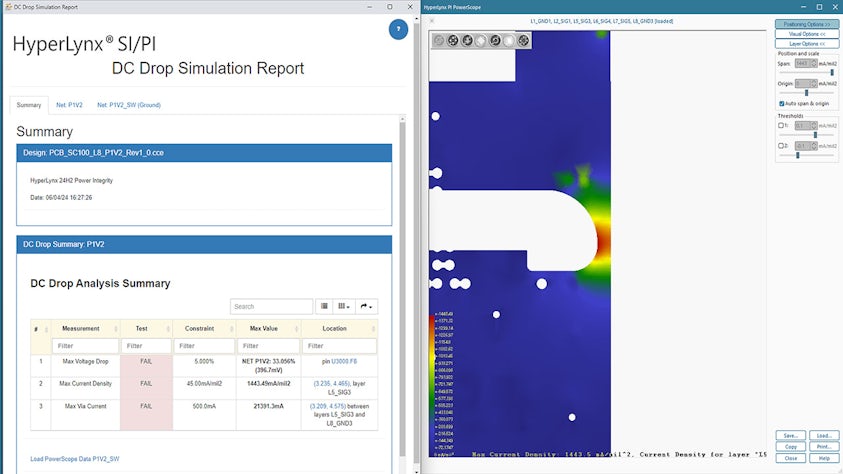The width and height of the screenshot is (843, 474).
Task: Click Load button in PowerScope
Action: (824, 435)
